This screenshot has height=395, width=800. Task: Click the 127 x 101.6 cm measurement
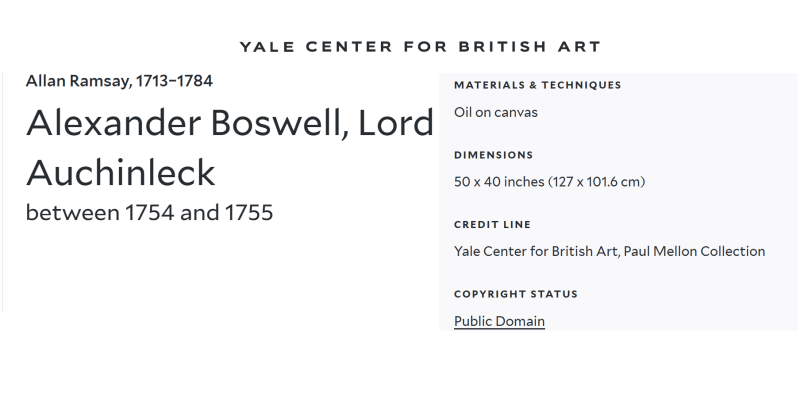tap(597, 182)
